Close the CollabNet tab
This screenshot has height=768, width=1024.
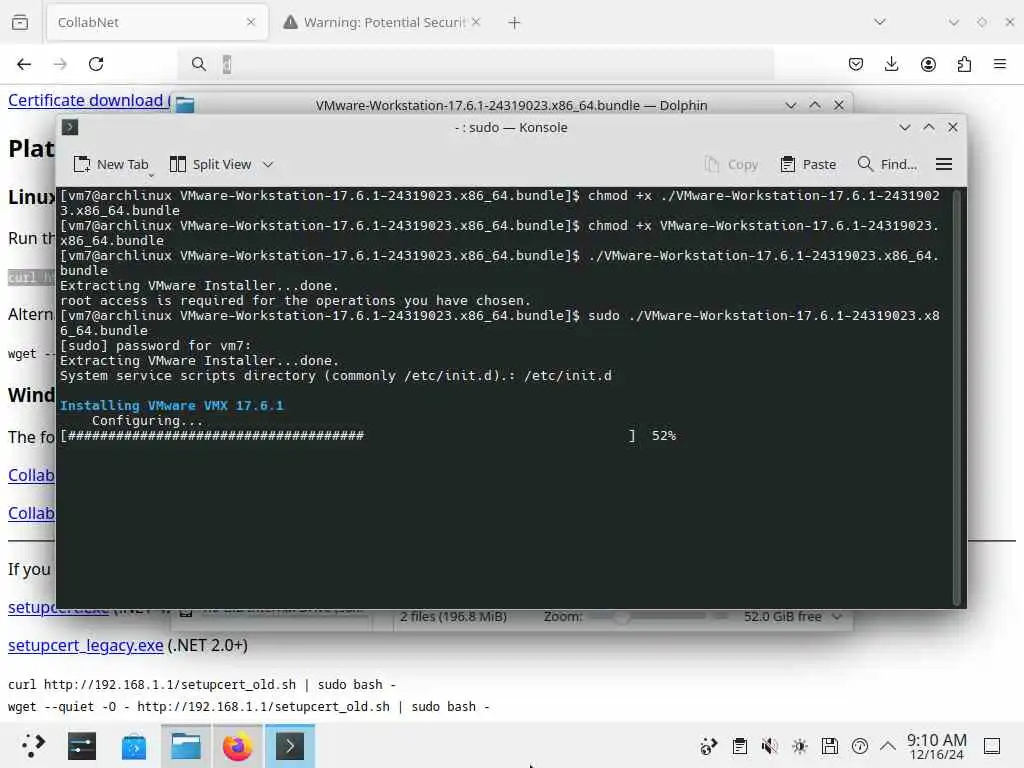coord(251,22)
